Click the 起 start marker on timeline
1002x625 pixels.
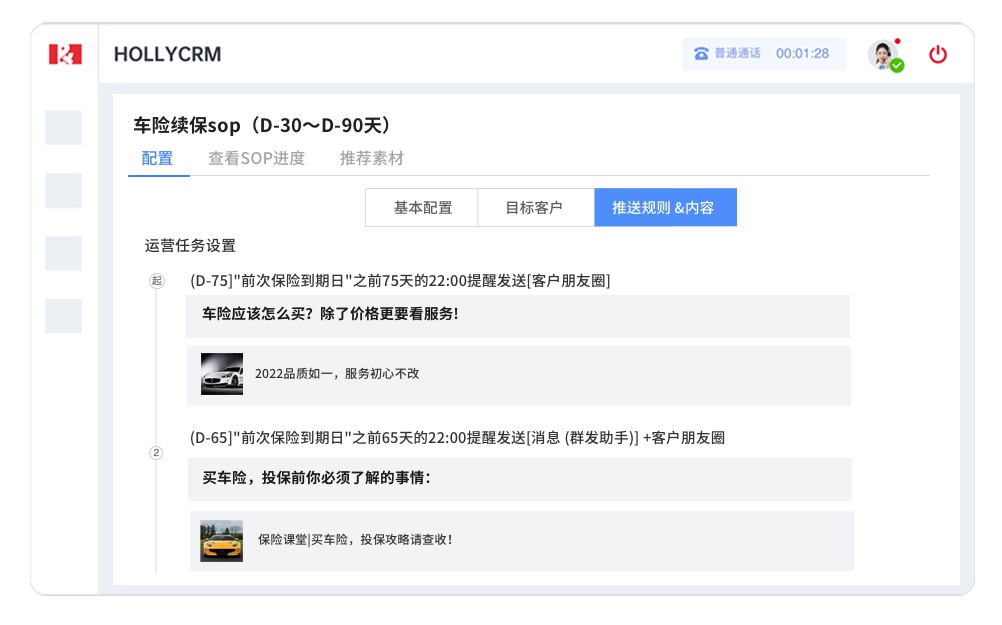[x=156, y=281]
